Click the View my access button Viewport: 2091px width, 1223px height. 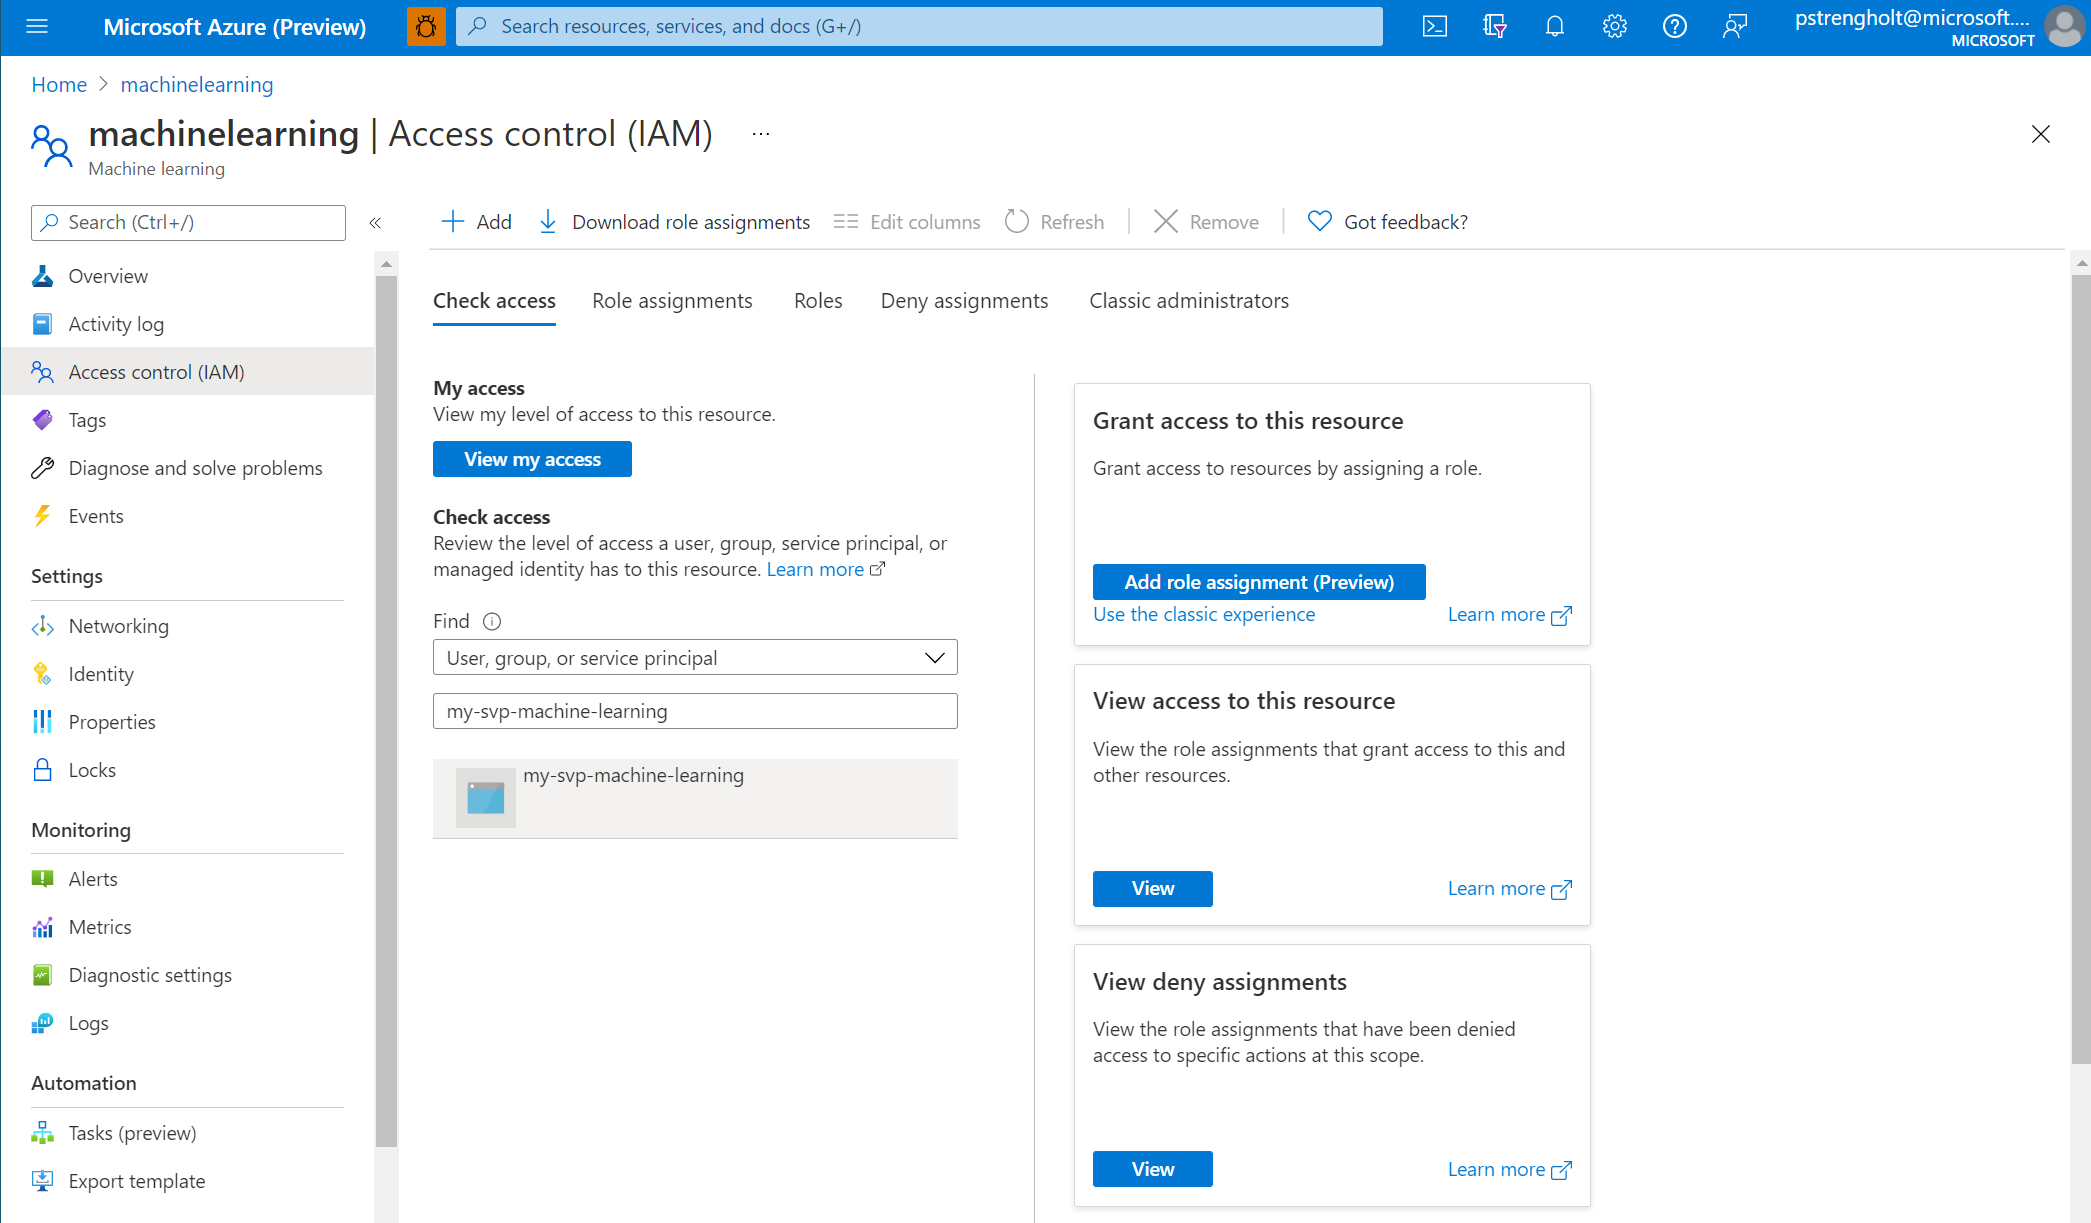532,459
